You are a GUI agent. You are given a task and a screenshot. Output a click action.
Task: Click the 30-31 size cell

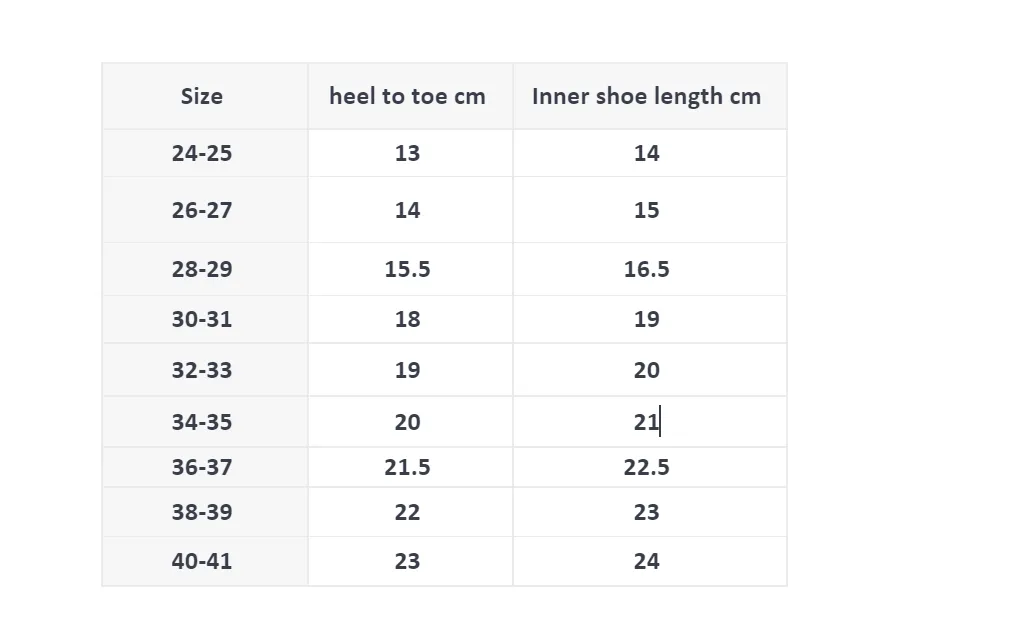(205, 319)
